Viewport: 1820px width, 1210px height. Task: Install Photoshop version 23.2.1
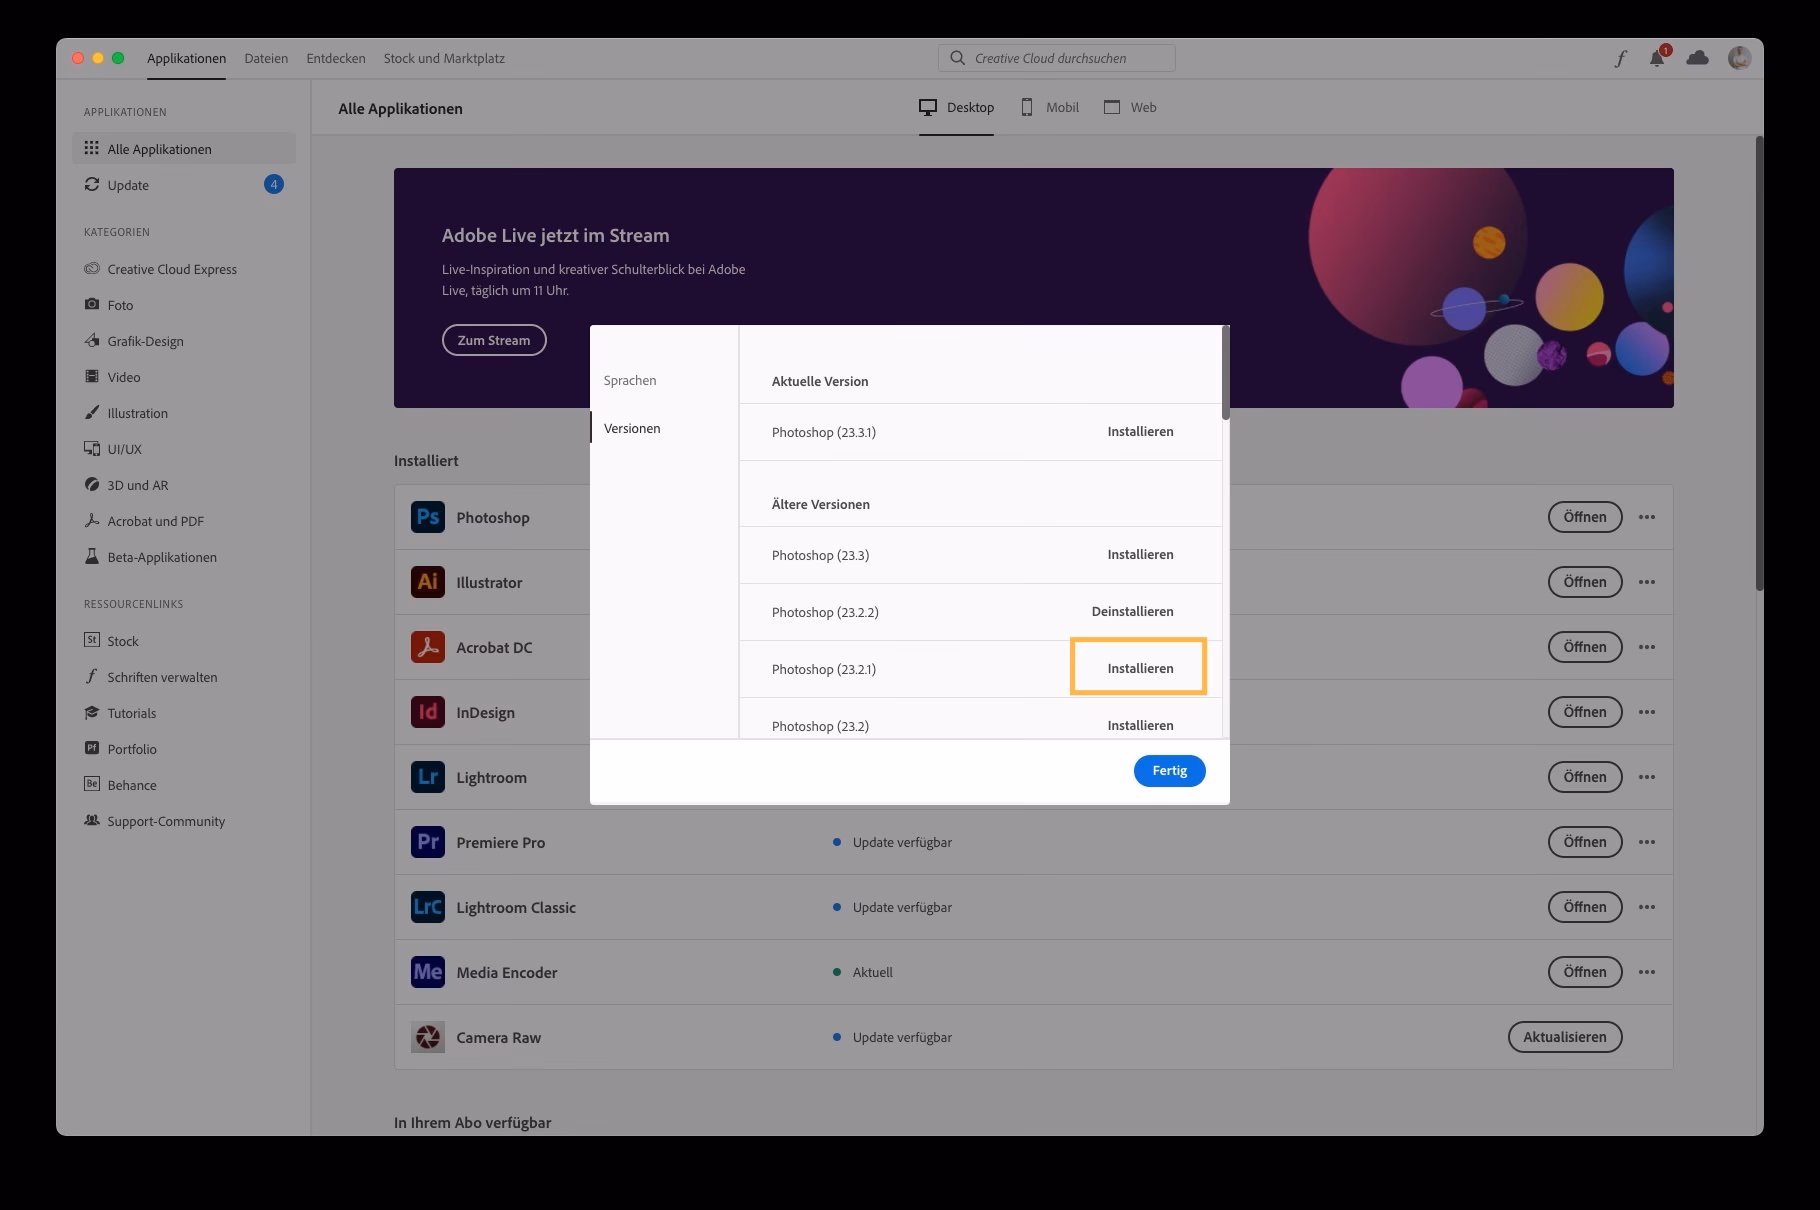[1140, 668]
